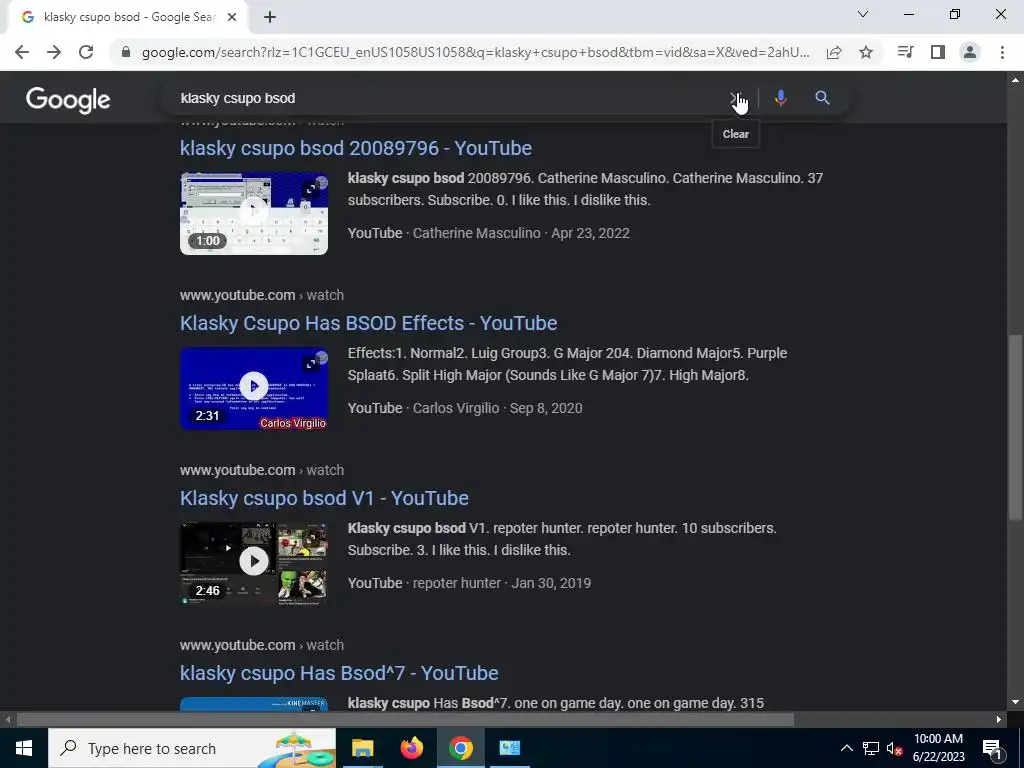Open Klasky Csupo Has BSOD Effects result

pos(368,323)
